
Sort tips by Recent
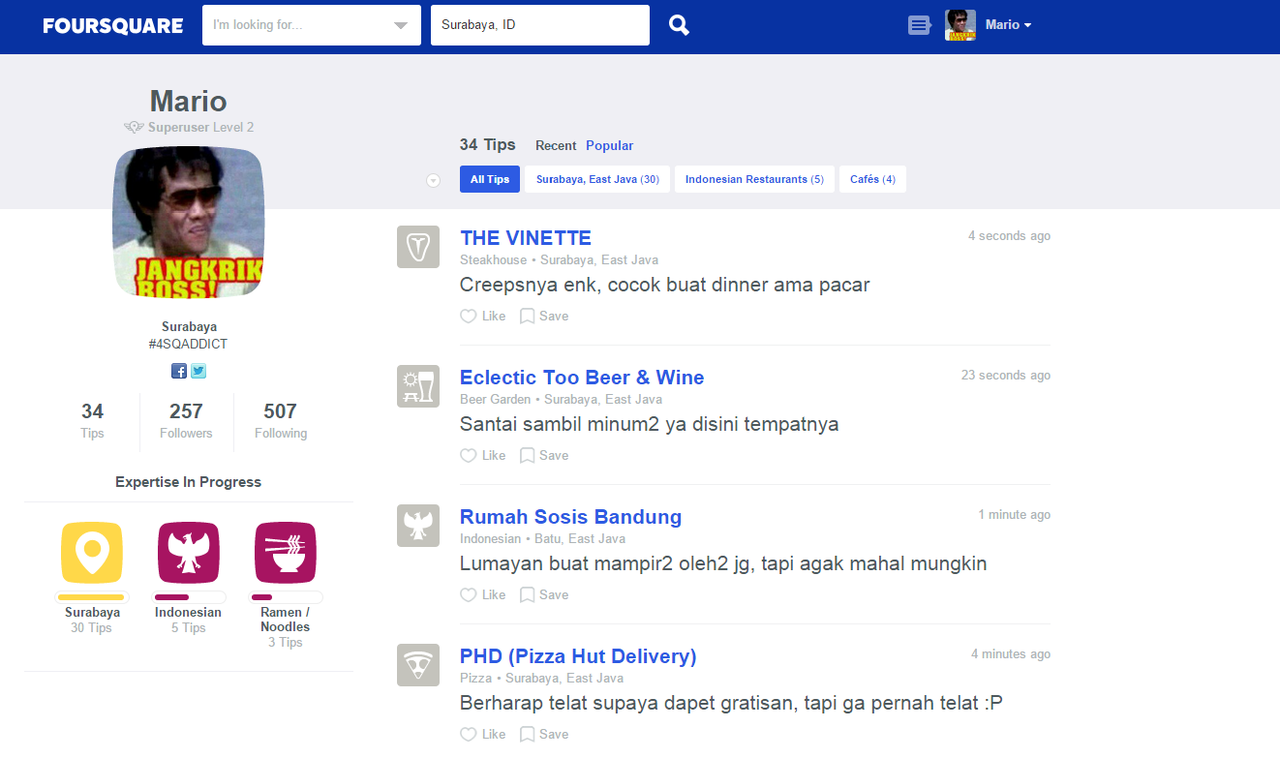tap(556, 146)
